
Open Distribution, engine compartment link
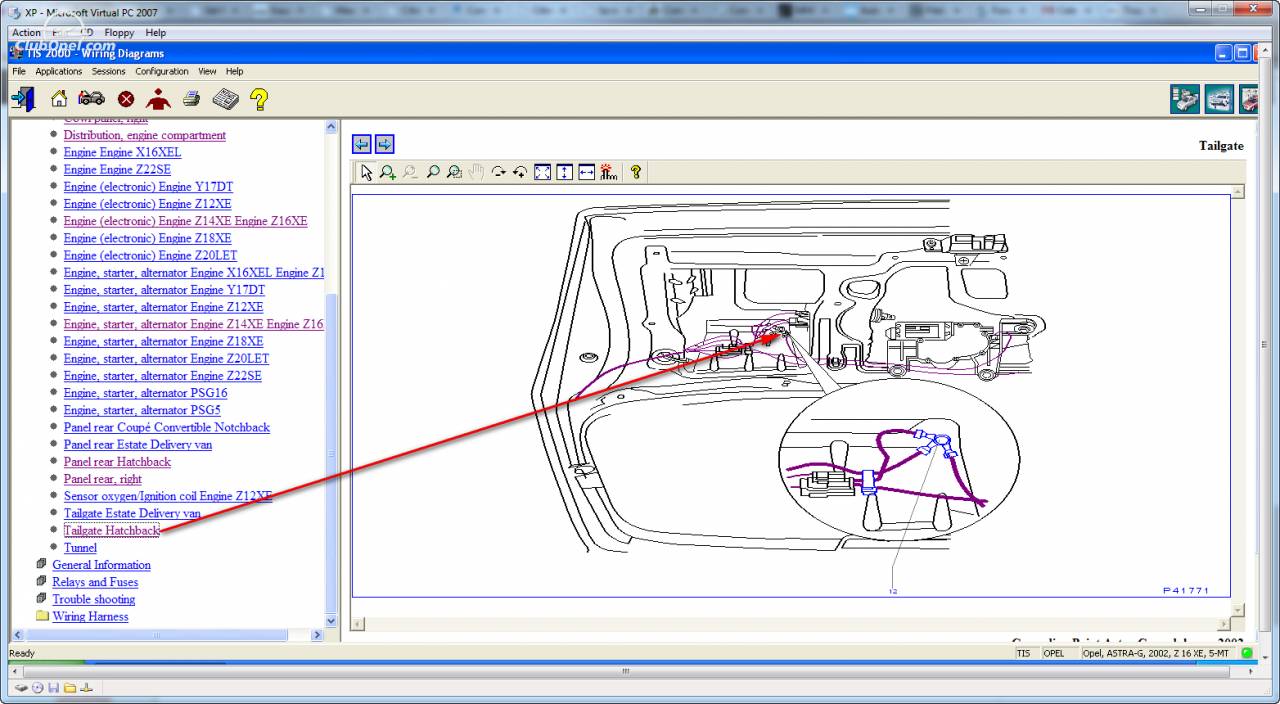pos(145,135)
